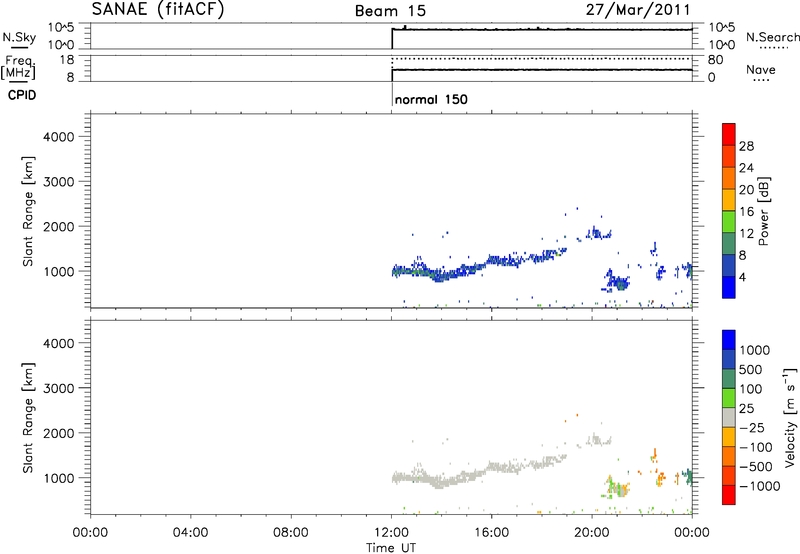Pick the teal 8–12 dB power swatch
Screen dimensions: 800x554
coord(729,244)
